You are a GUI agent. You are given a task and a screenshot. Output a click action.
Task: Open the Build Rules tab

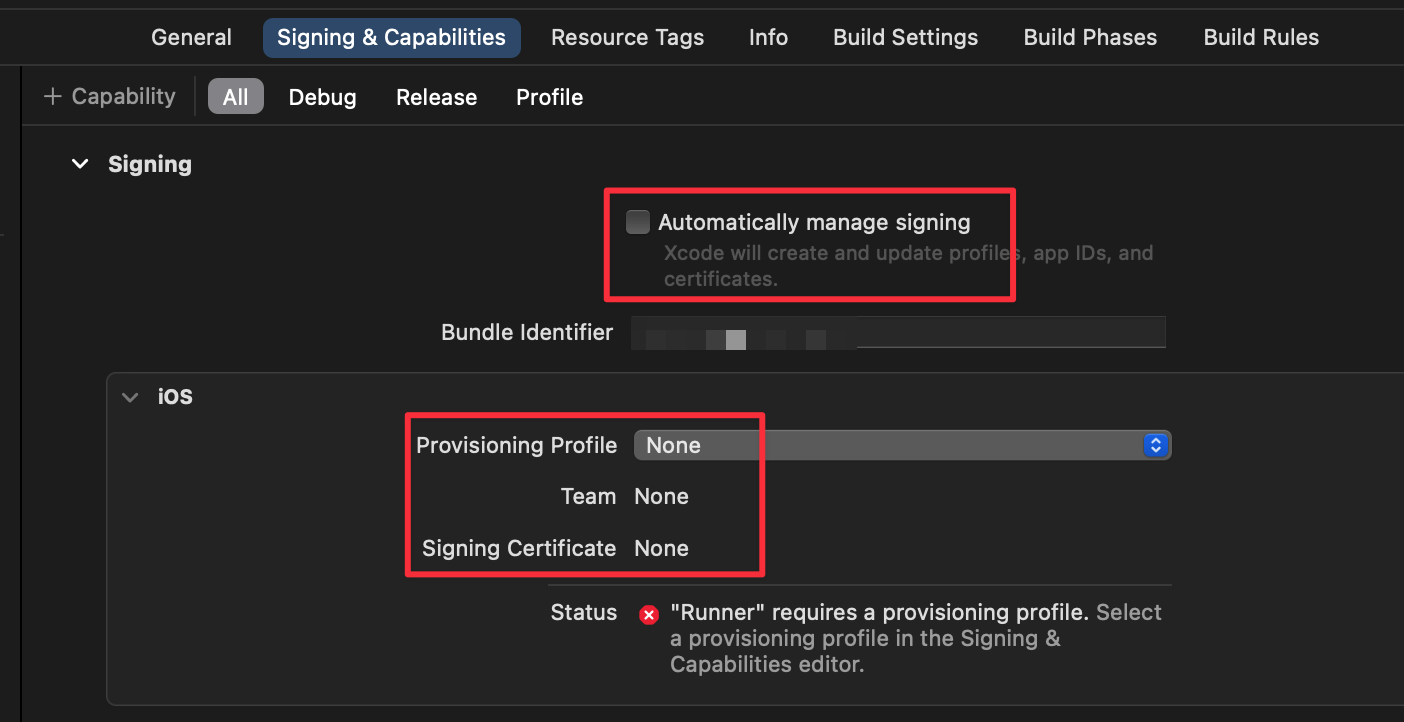(x=1261, y=38)
